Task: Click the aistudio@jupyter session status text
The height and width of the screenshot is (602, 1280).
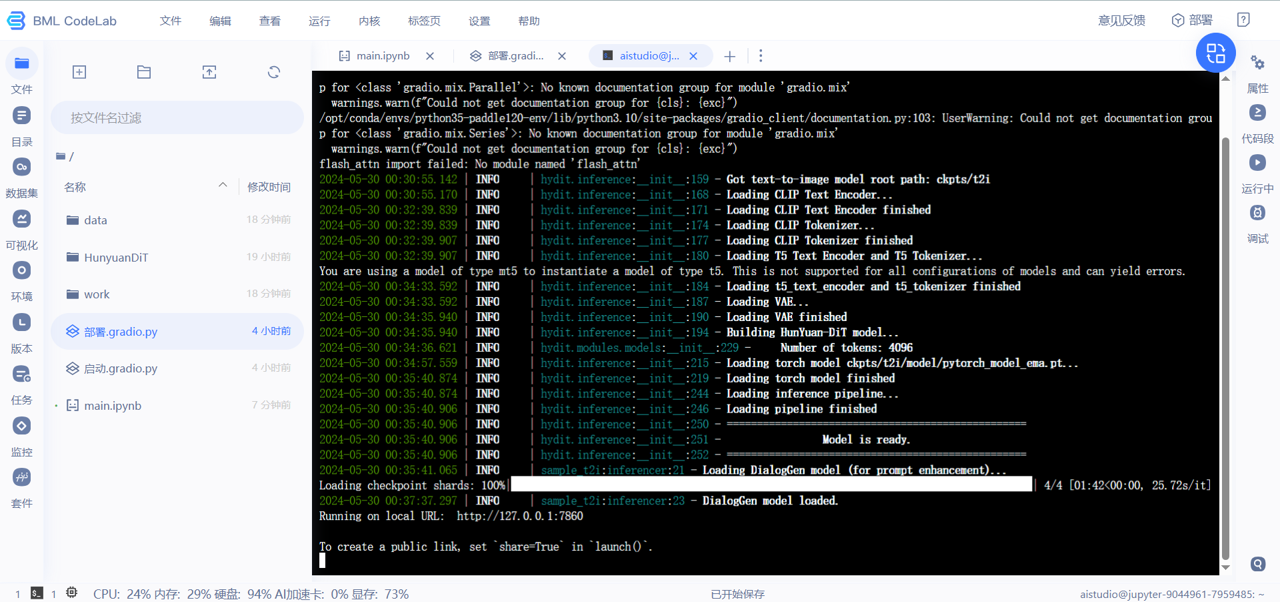Action: point(1172,594)
